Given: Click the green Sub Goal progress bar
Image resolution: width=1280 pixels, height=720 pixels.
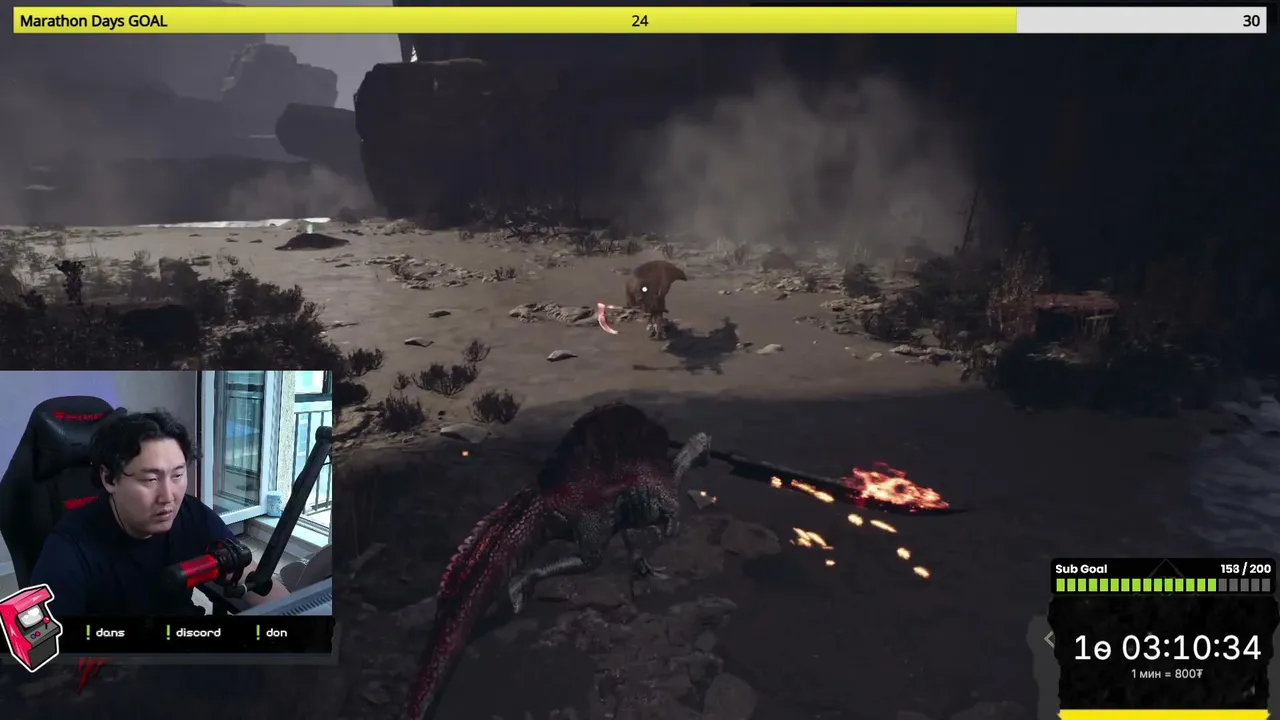Looking at the screenshot, I should (x=1164, y=585).
